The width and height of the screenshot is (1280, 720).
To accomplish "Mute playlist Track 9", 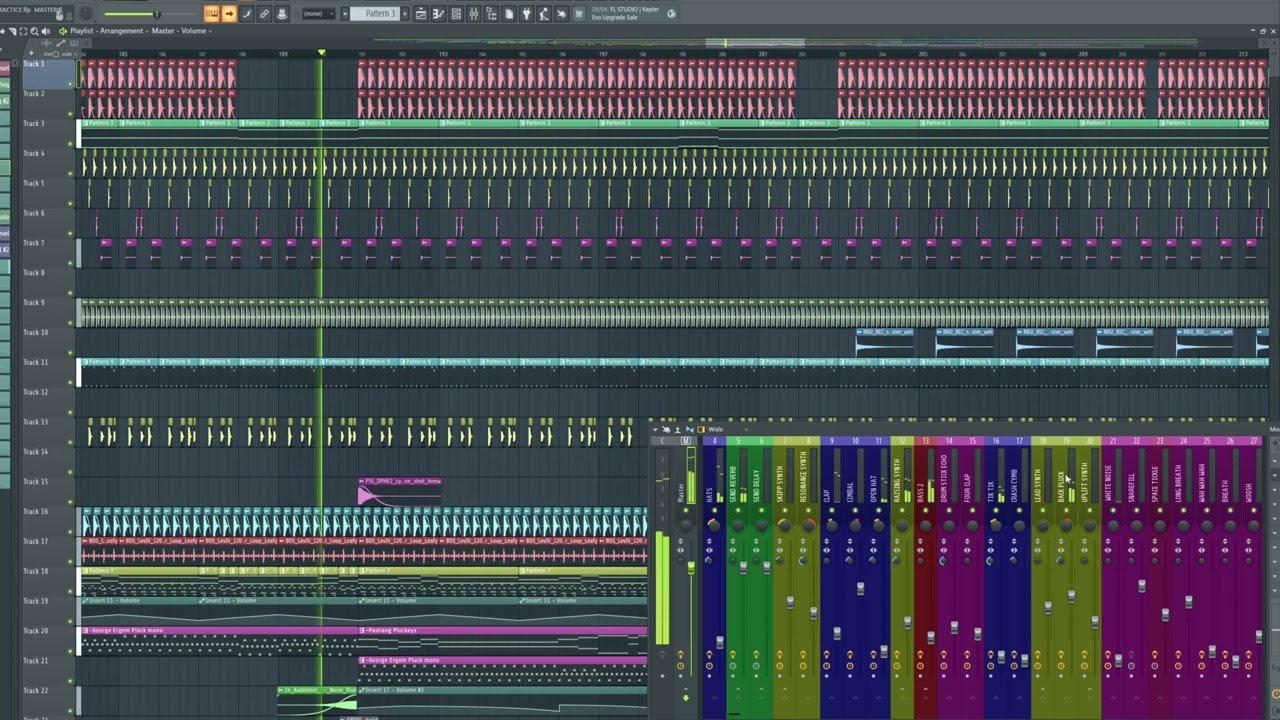I will (x=70, y=322).
